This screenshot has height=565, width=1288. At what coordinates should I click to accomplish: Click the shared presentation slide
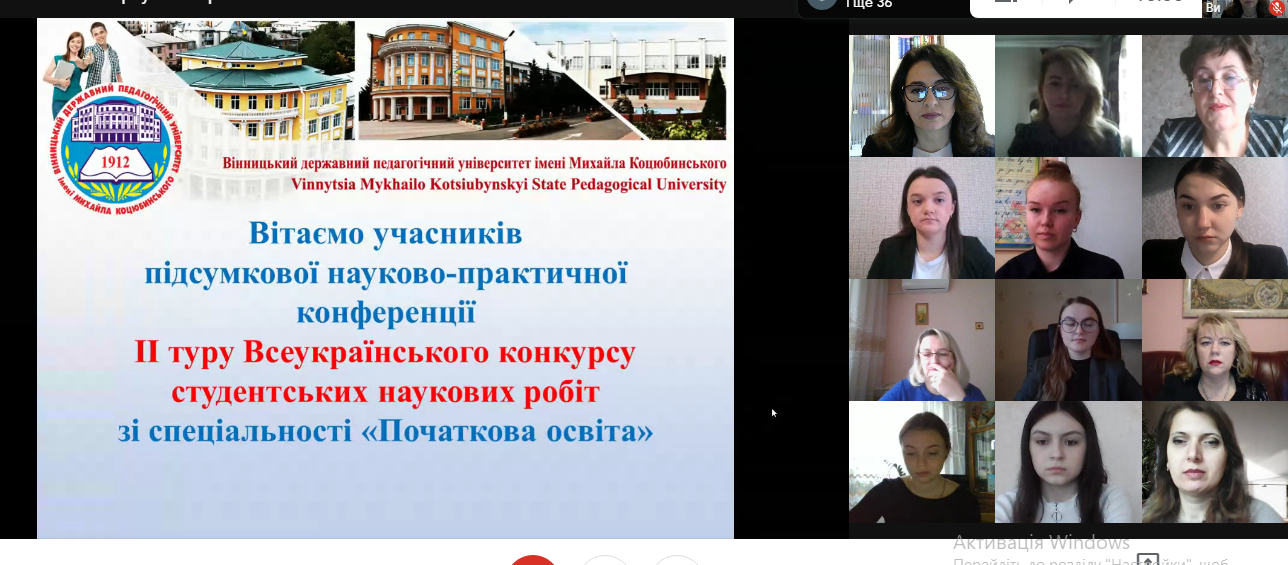point(385,330)
